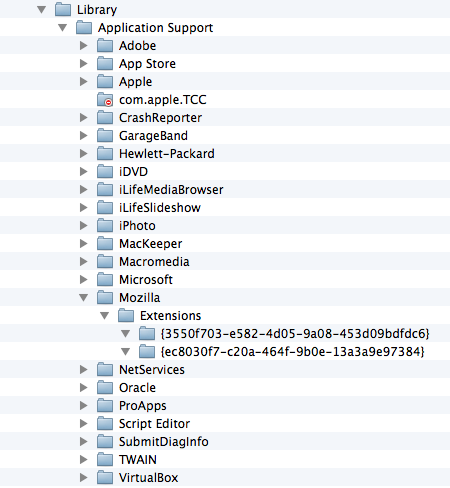Click the CrashReporter folder icon

point(105,117)
